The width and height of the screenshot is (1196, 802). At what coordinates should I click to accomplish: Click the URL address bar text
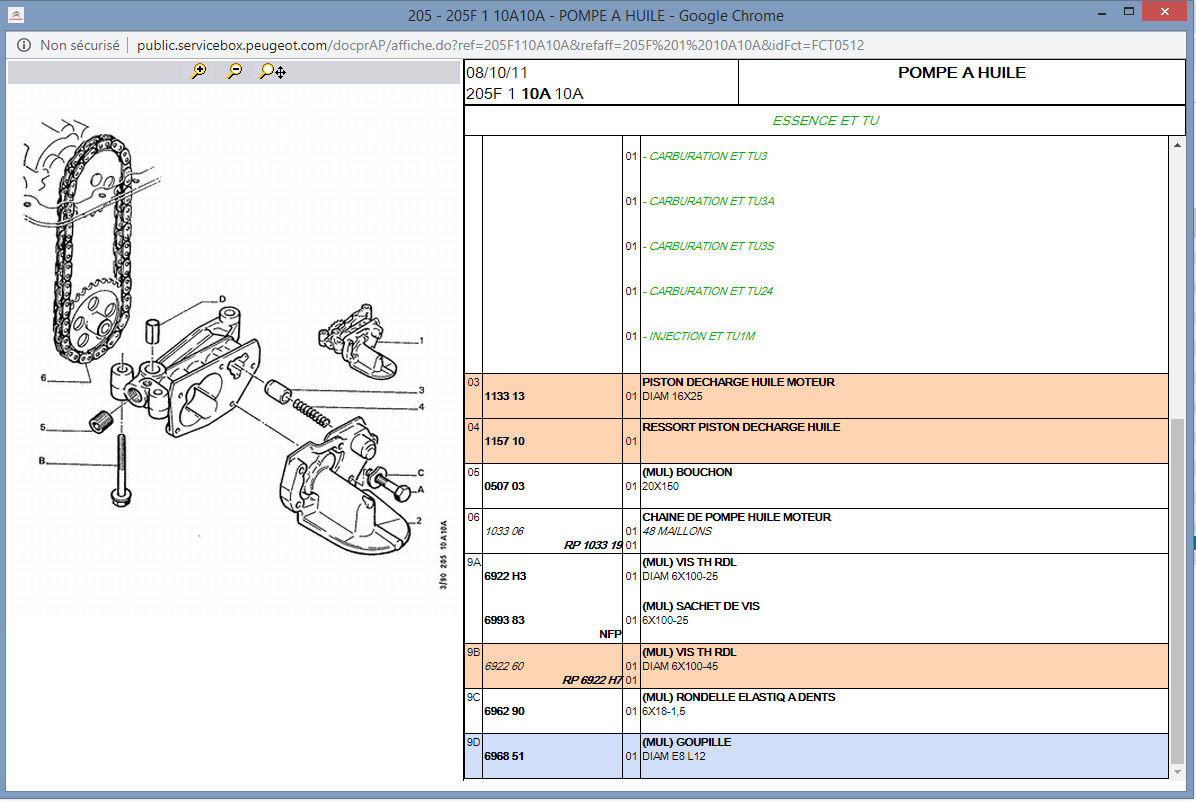500,45
